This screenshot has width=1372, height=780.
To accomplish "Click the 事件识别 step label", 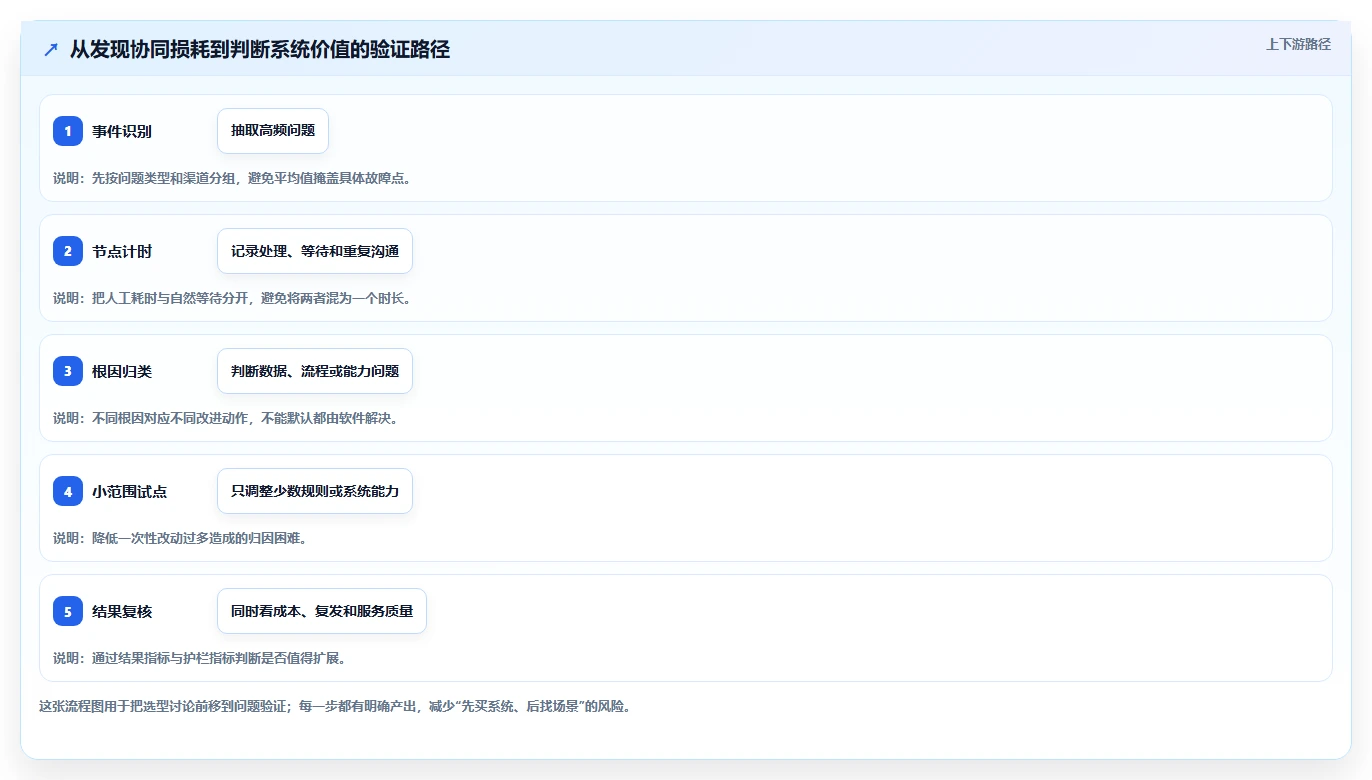I will point(122,131).
